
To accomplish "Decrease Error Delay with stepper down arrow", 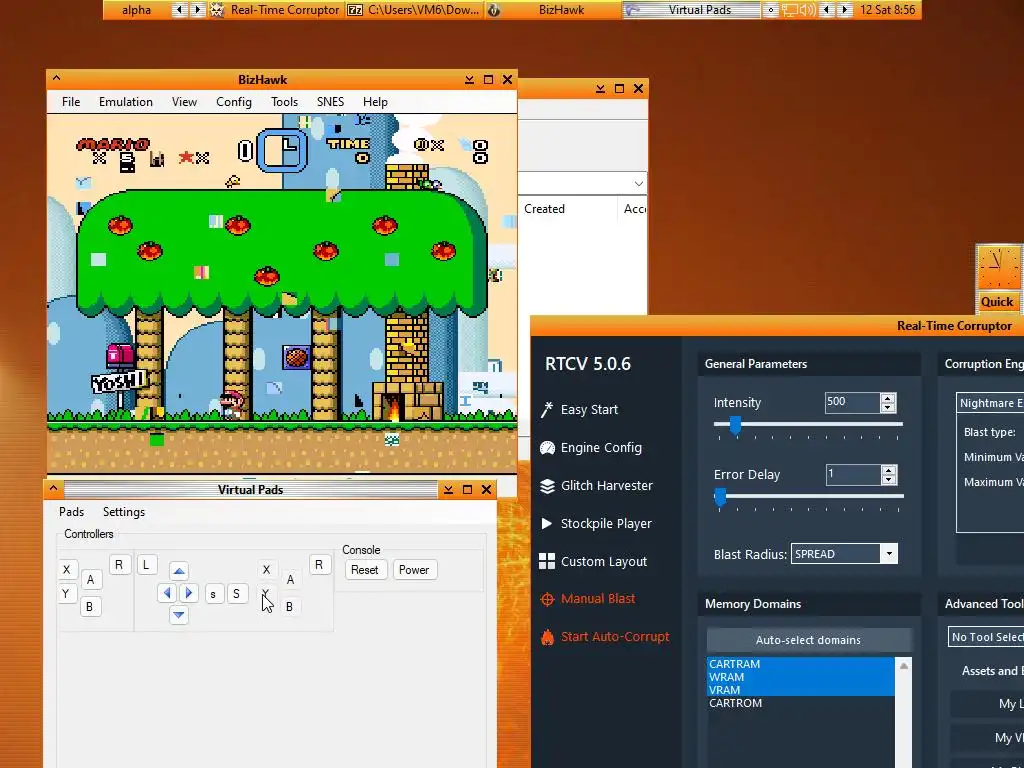I will coord(888,480).
